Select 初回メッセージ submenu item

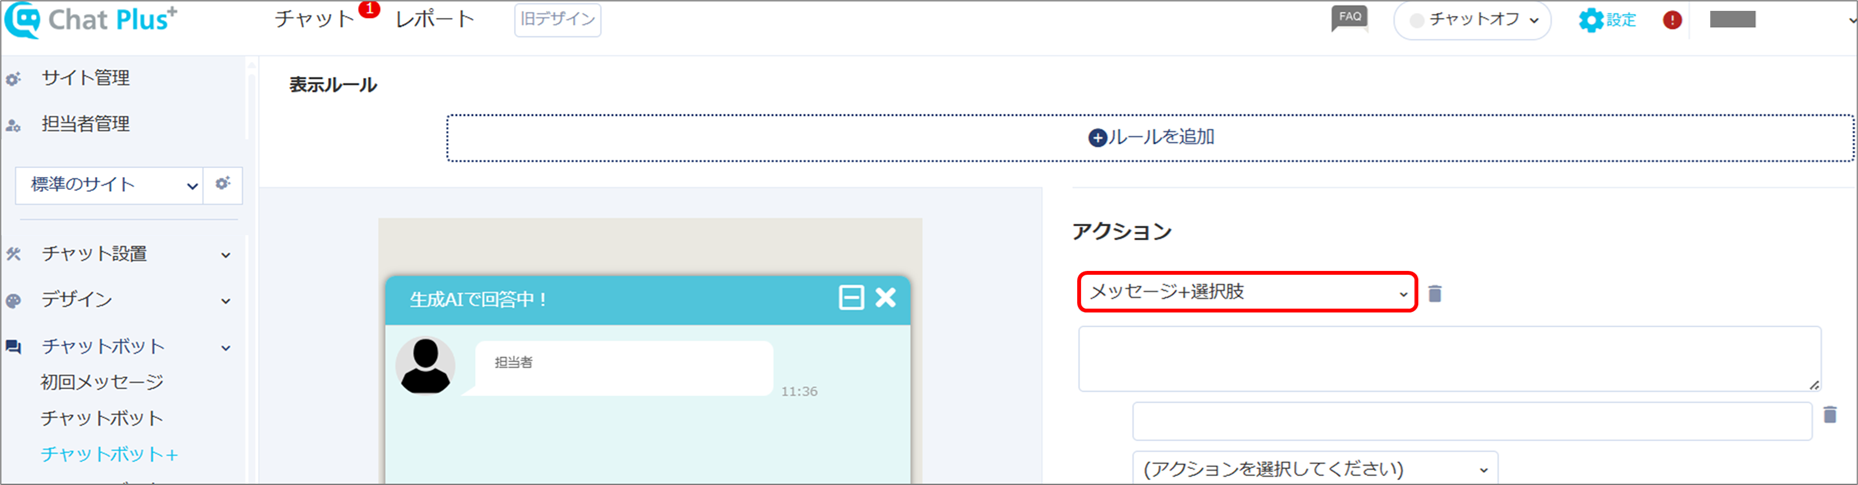[x=102, y=382]
